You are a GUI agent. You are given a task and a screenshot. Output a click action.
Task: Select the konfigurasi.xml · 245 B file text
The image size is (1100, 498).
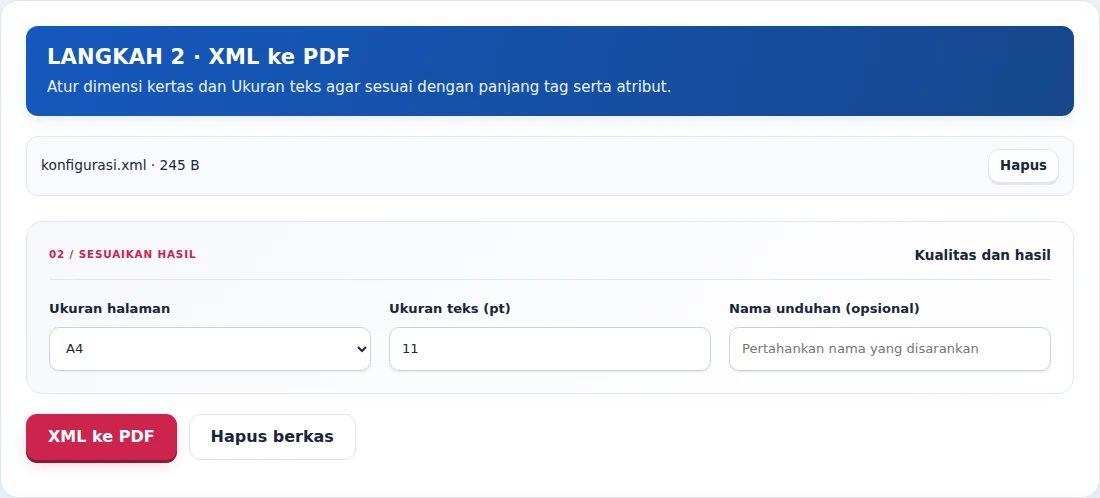click(120, 166)
